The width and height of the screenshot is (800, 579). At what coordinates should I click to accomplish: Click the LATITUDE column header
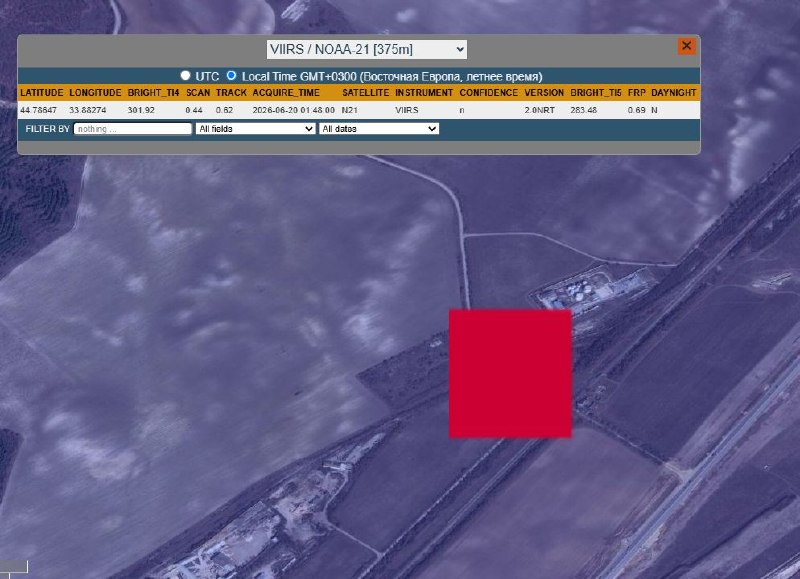pos(42,93)
